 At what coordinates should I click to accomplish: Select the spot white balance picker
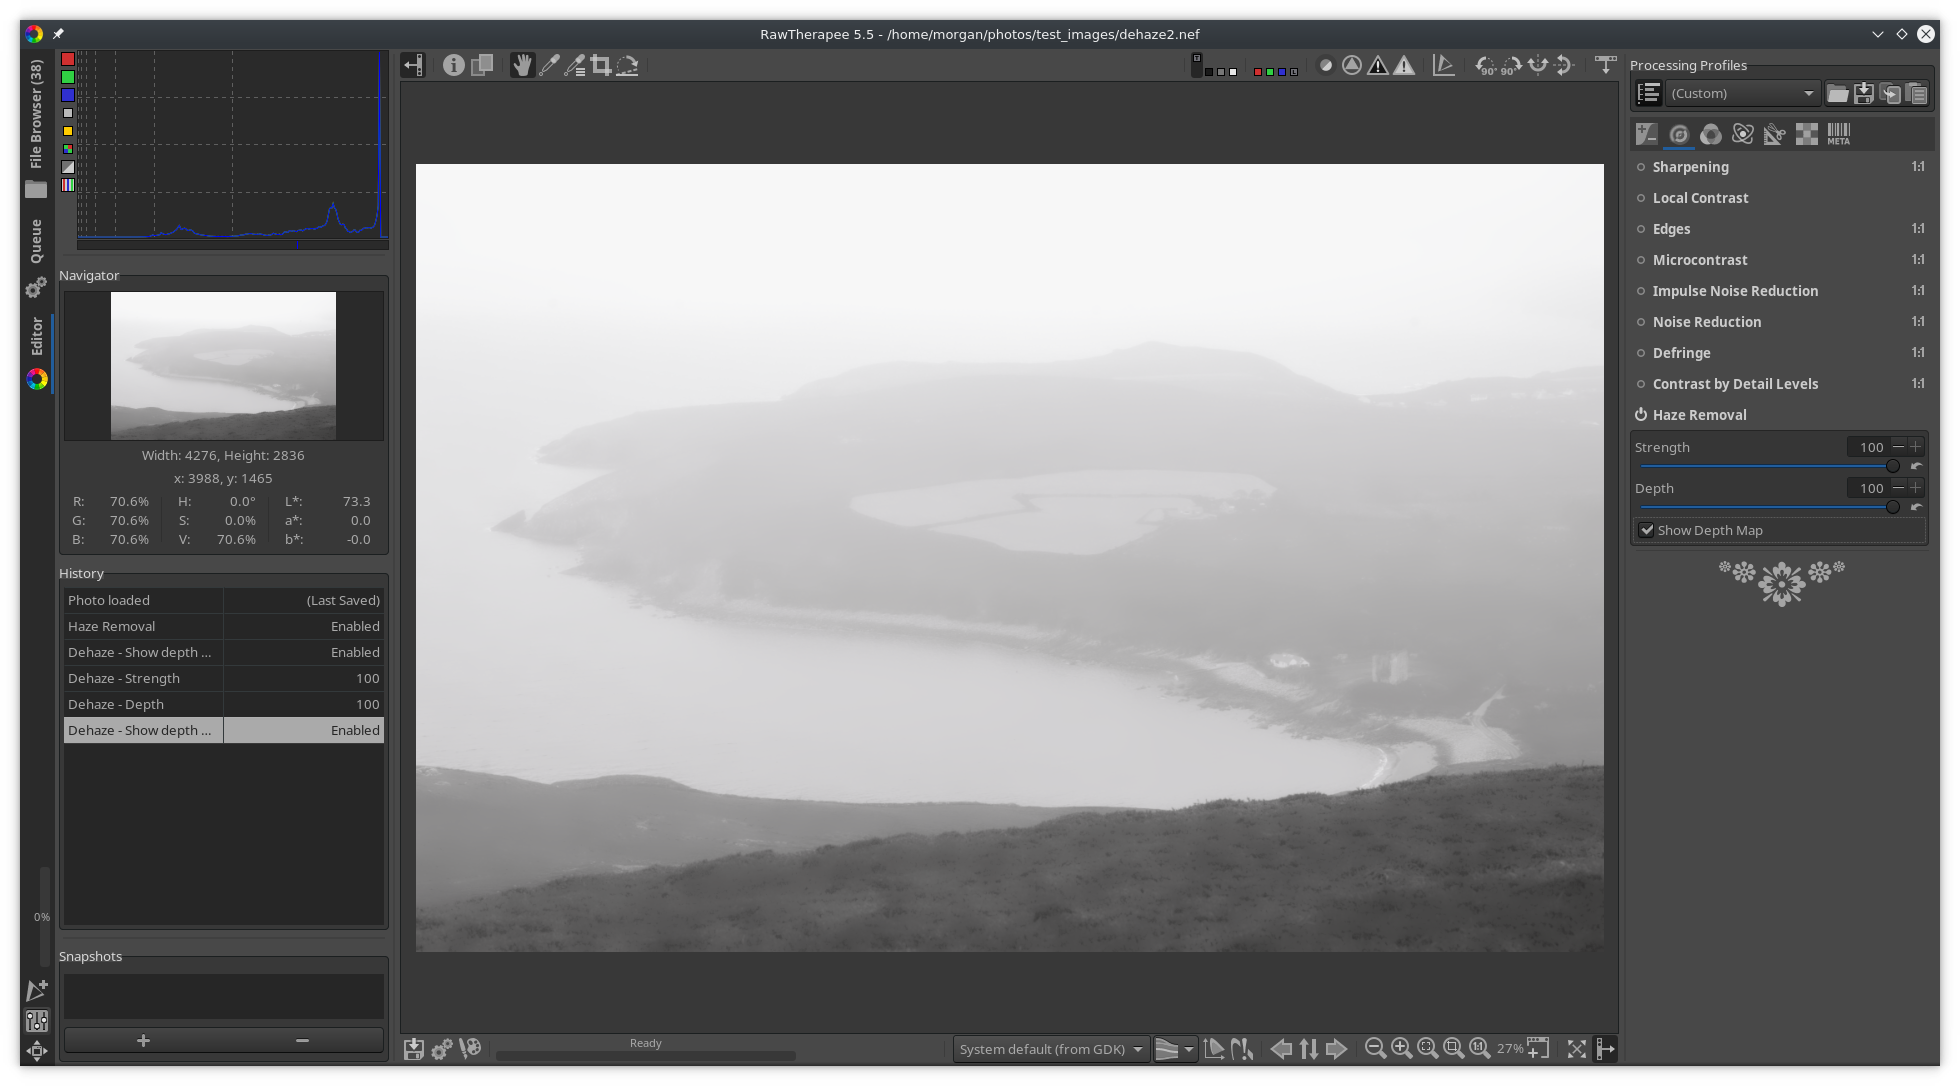(x=549, y=66)
